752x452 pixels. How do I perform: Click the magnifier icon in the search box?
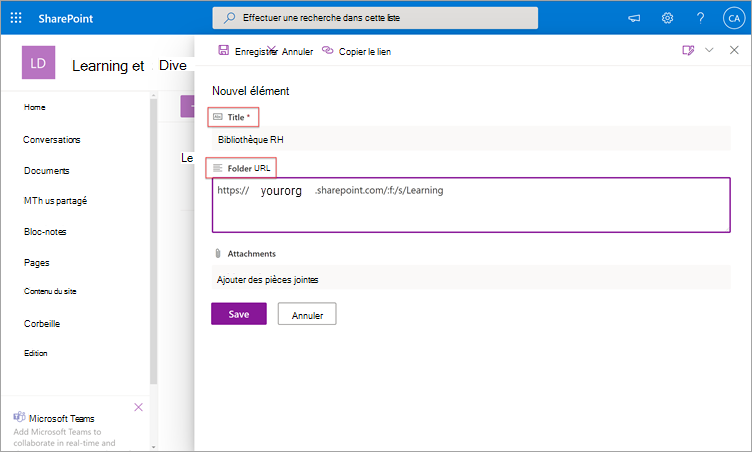(230, 18)
